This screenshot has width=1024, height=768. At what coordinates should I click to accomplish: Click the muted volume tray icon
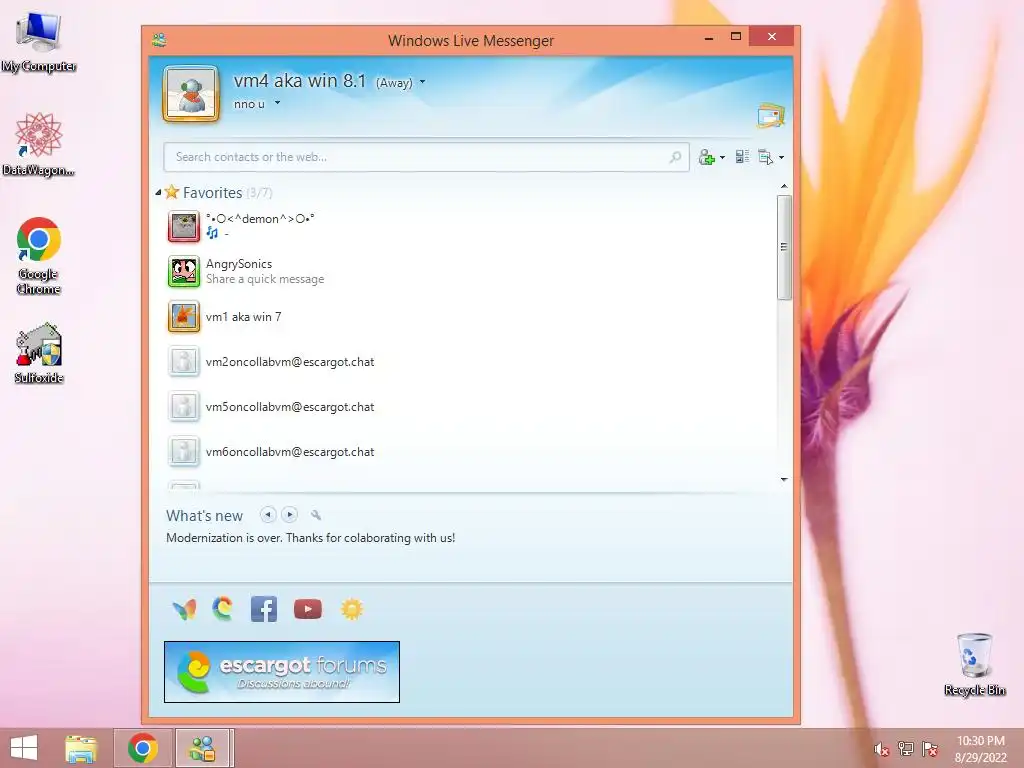tap(881, 749)
